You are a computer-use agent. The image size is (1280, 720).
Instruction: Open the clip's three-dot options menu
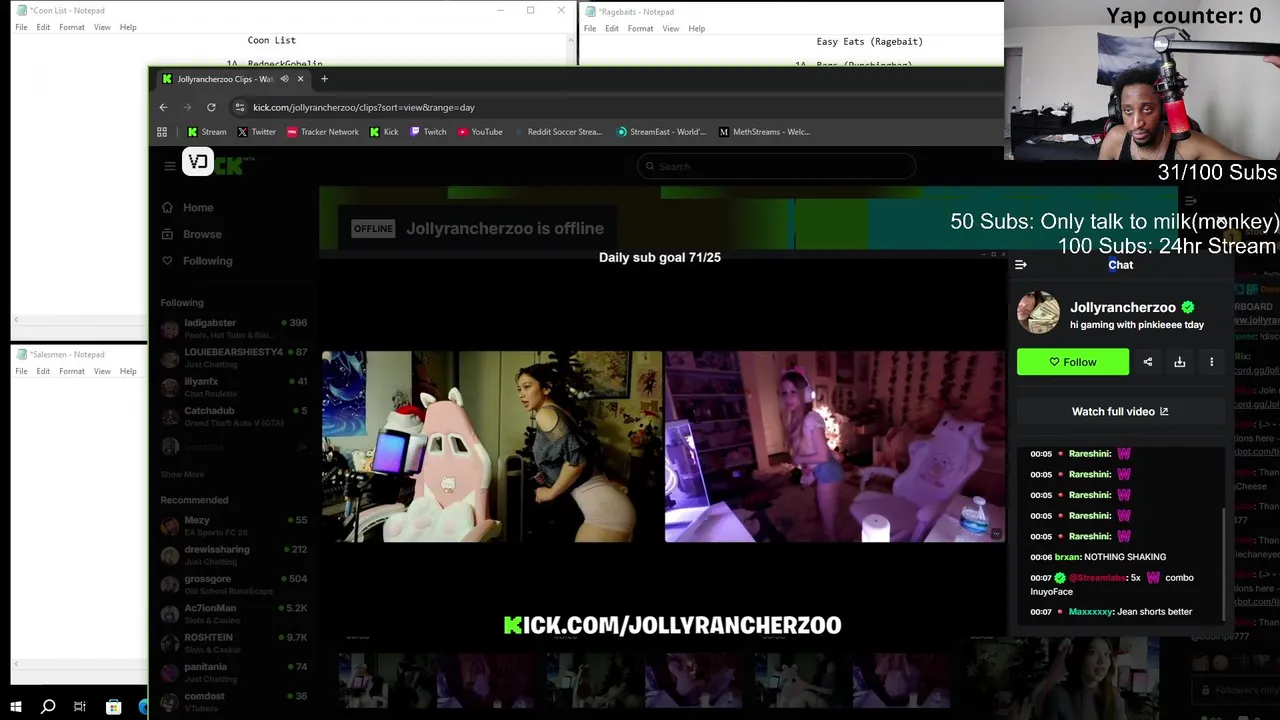tap(1212, 362)
